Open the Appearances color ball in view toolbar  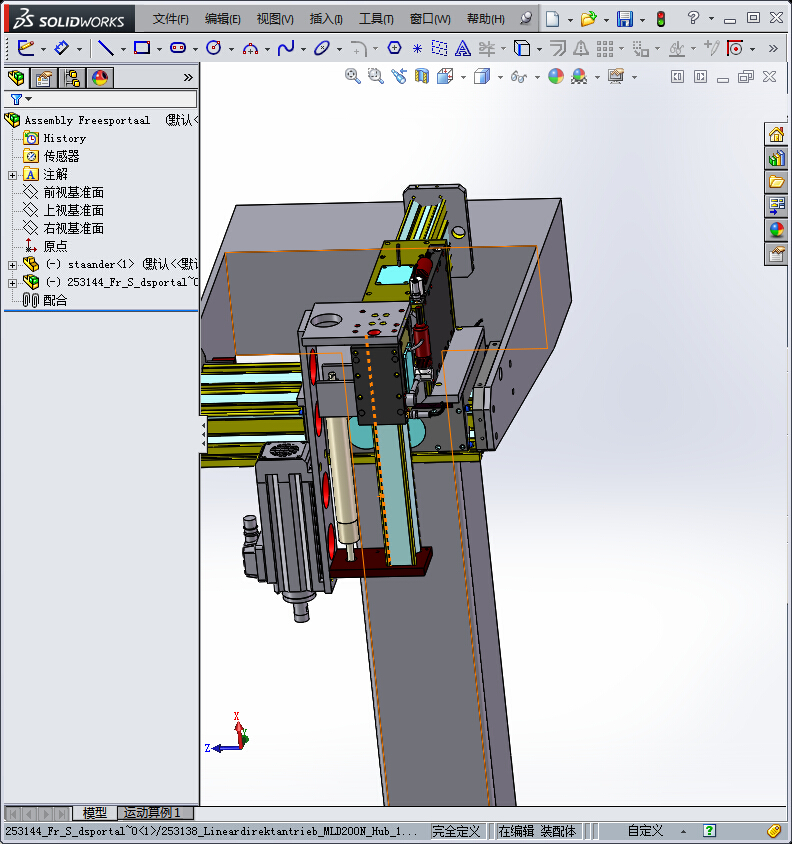tap(556, 76)
